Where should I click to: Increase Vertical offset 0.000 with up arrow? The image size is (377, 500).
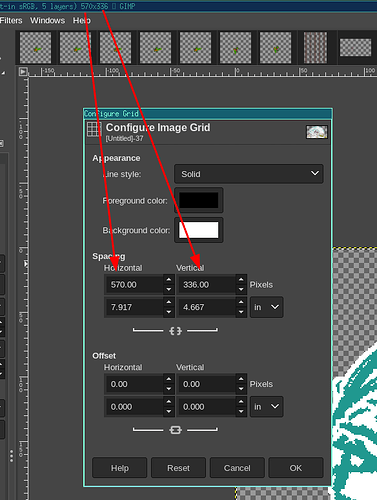tap(241, 402)
